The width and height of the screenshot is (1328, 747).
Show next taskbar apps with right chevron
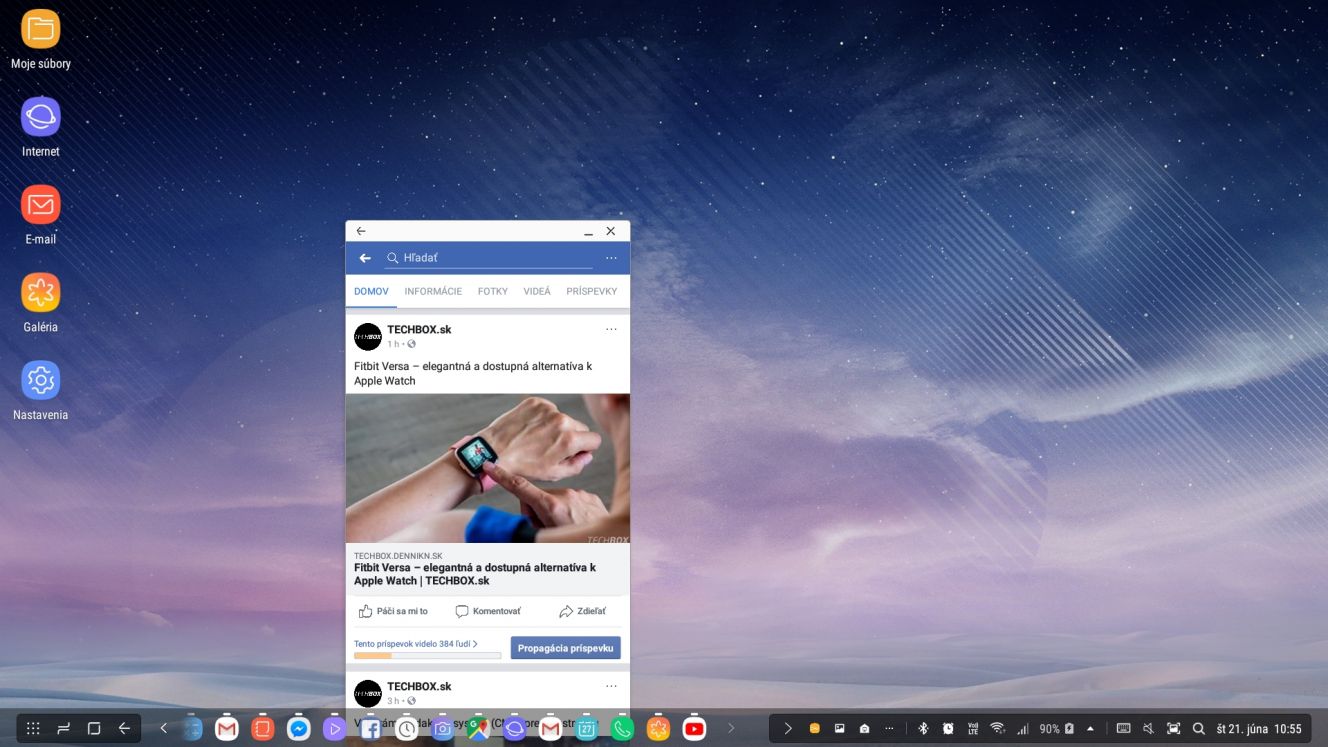pyautogui.click(x=731, y=729)
